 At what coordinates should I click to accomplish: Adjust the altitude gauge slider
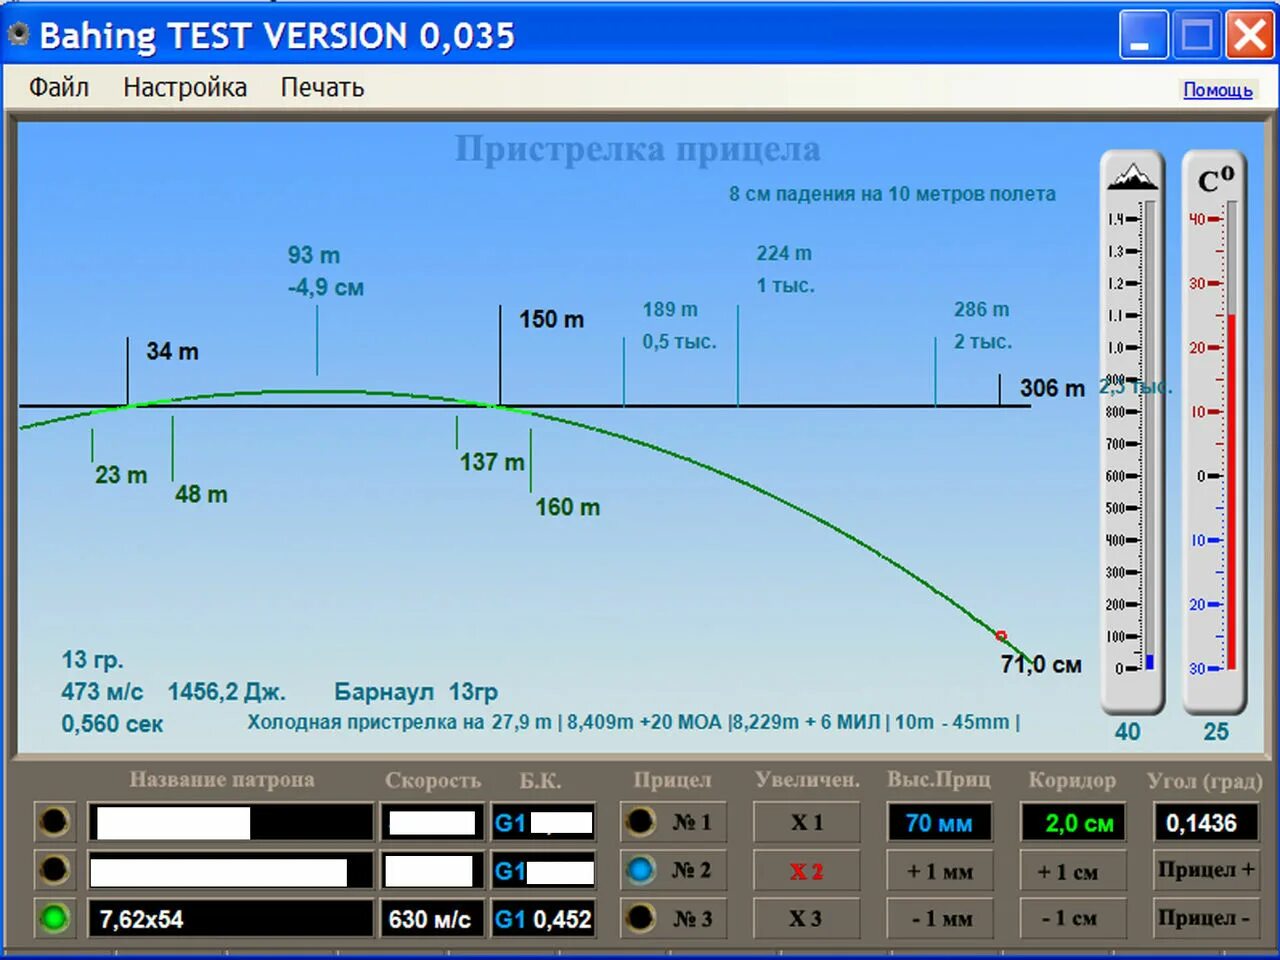[1150, 436]
